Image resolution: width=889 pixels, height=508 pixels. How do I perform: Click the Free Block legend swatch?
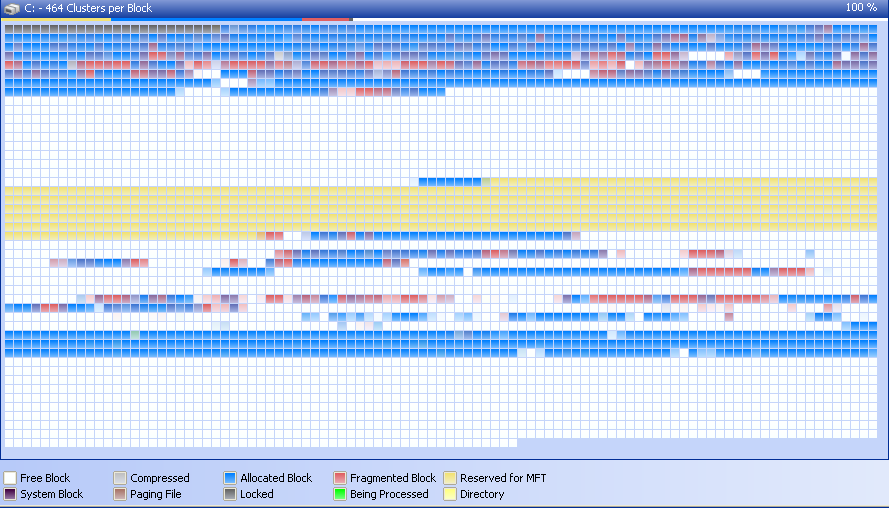(10, 478)
